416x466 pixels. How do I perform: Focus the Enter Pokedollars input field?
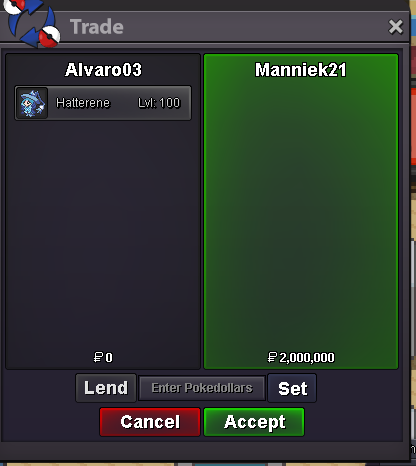click(x=202, y=388)
